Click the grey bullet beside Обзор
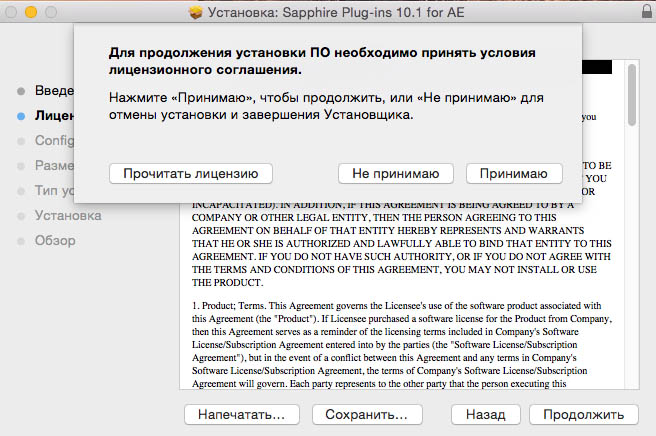This screenshot has width=656, height=436. pyautogui.click(x=21, y=241)
